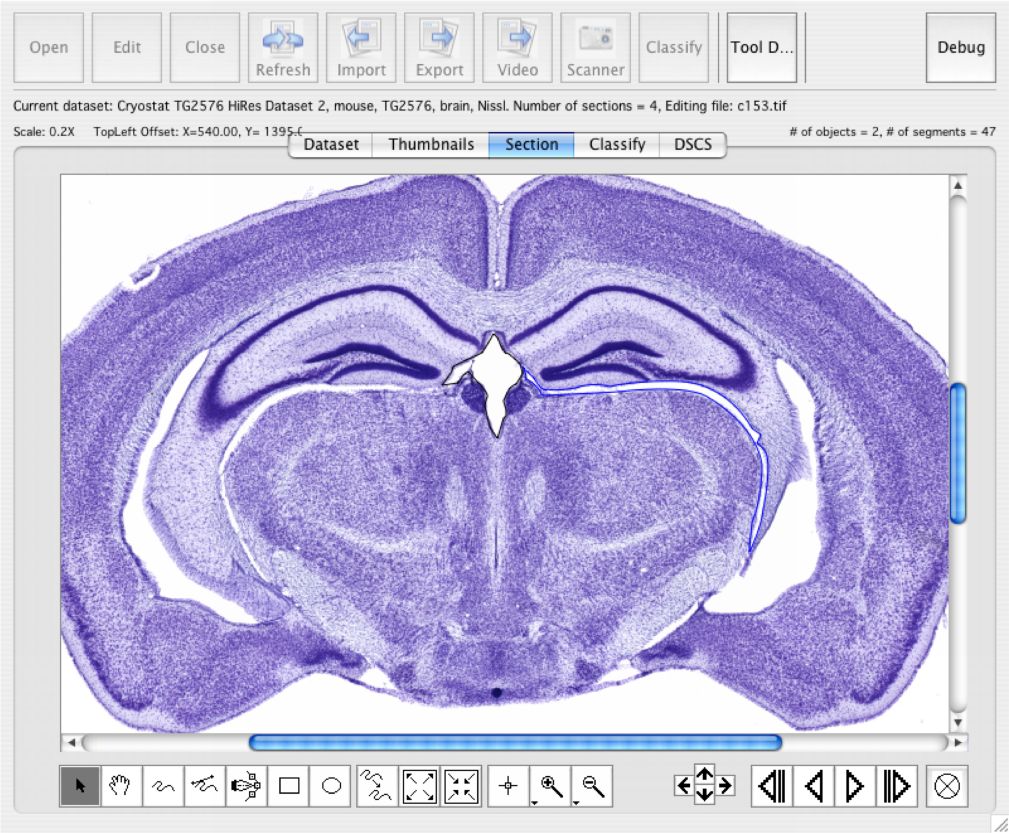Open the DSCS tab

coord(692,144)
